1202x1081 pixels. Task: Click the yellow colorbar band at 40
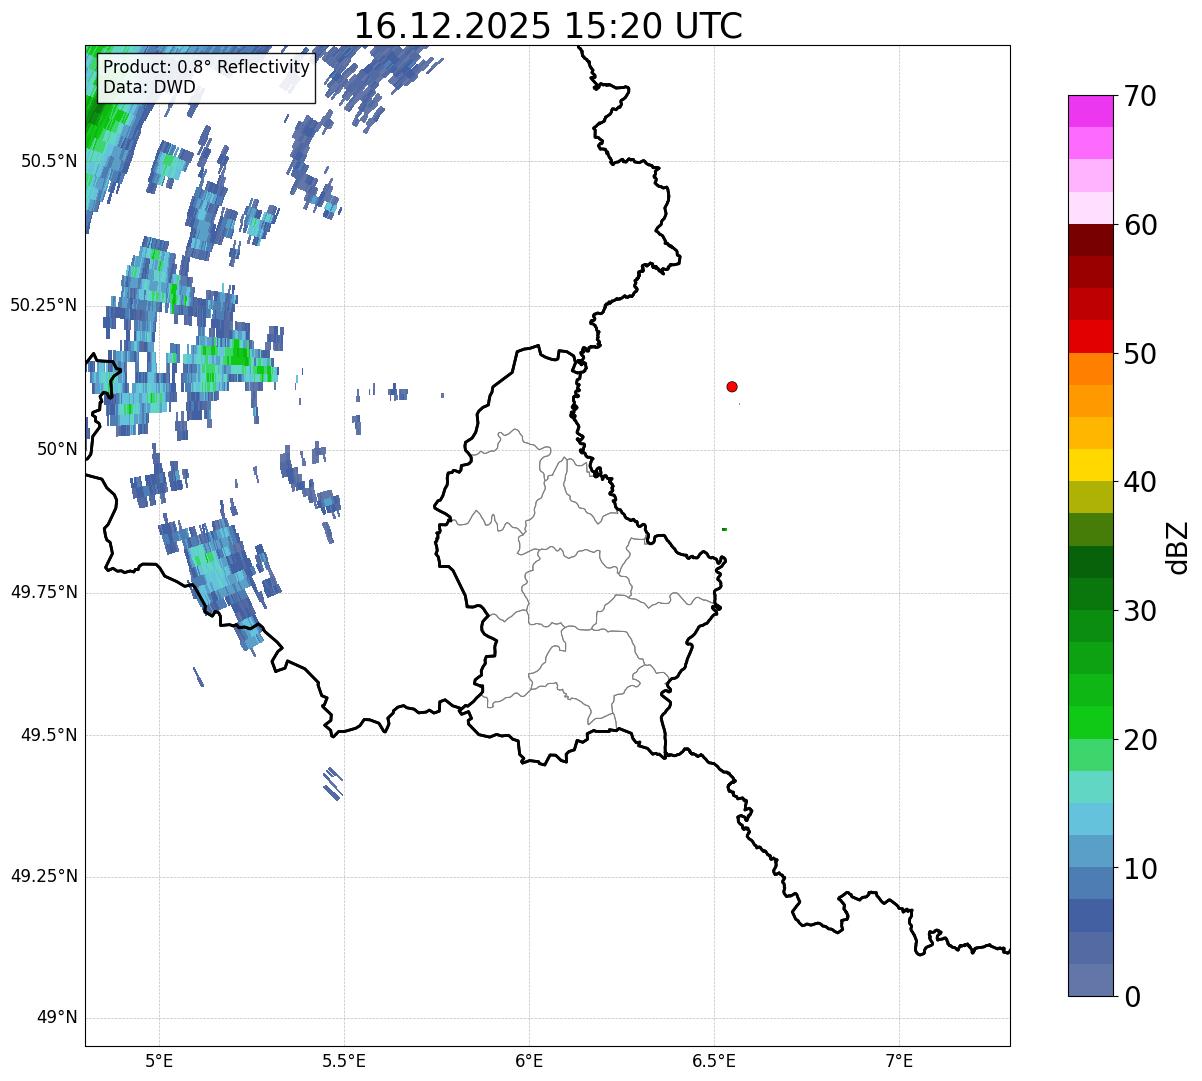1090,465
